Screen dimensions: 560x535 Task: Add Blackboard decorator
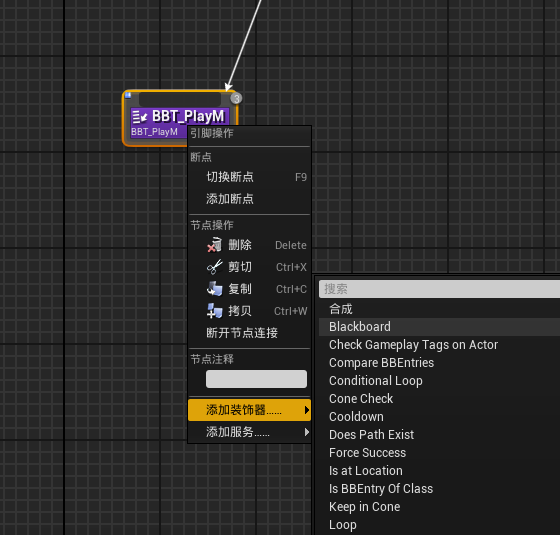tap(439, 327)
